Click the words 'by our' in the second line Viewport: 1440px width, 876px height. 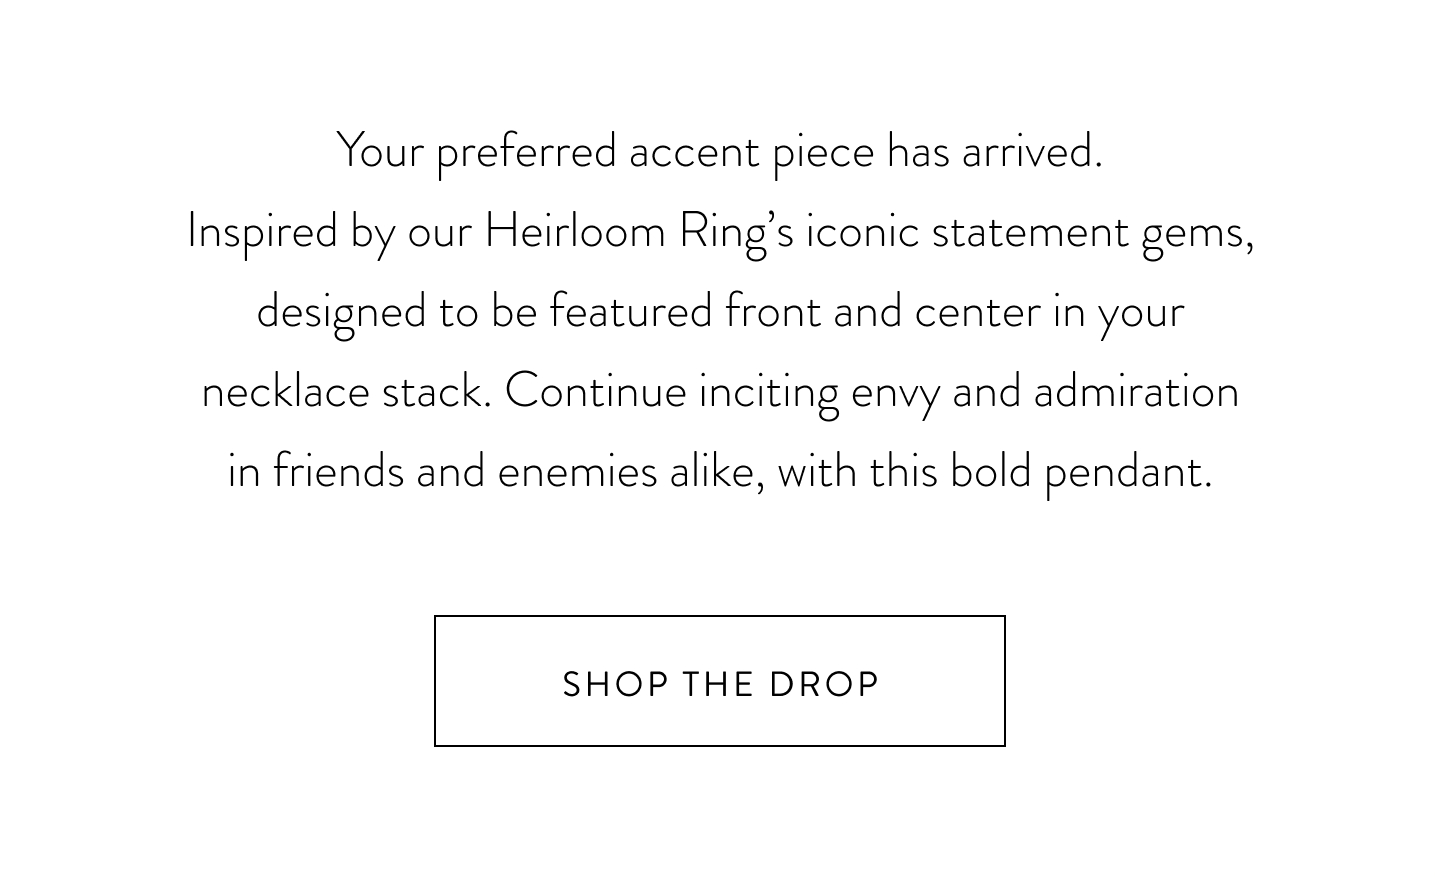point(411,233)
